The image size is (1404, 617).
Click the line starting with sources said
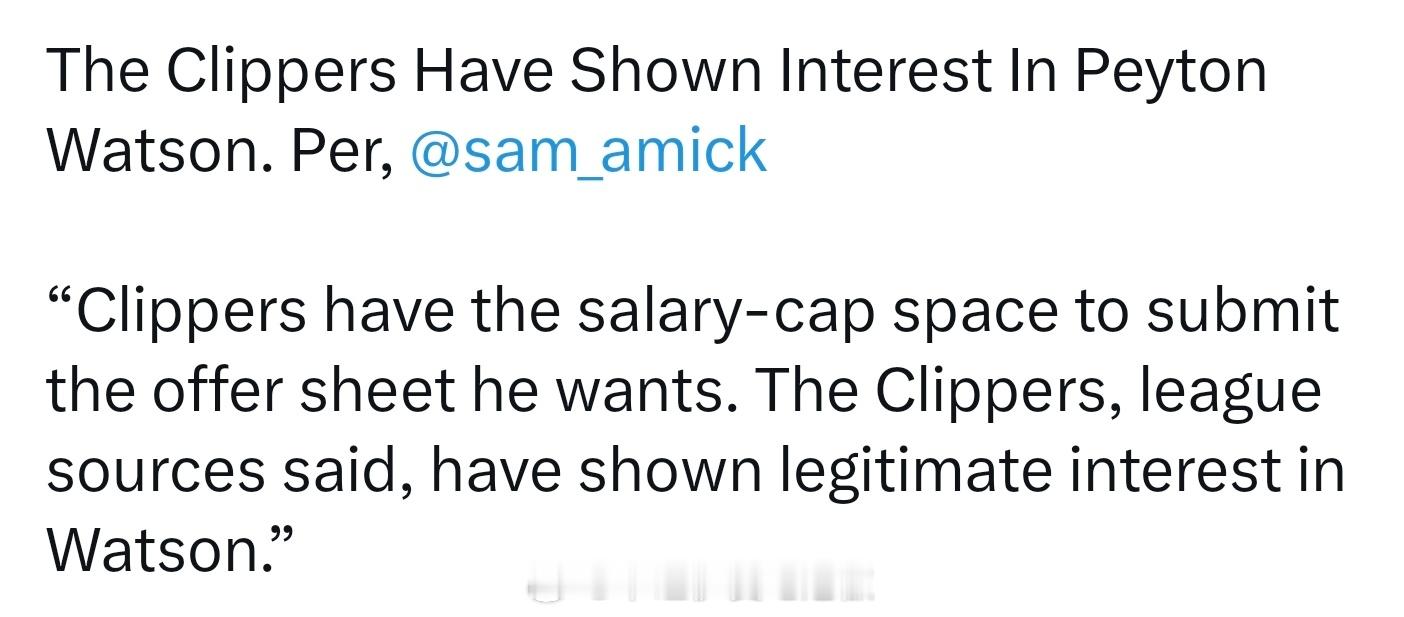(695, 472)
